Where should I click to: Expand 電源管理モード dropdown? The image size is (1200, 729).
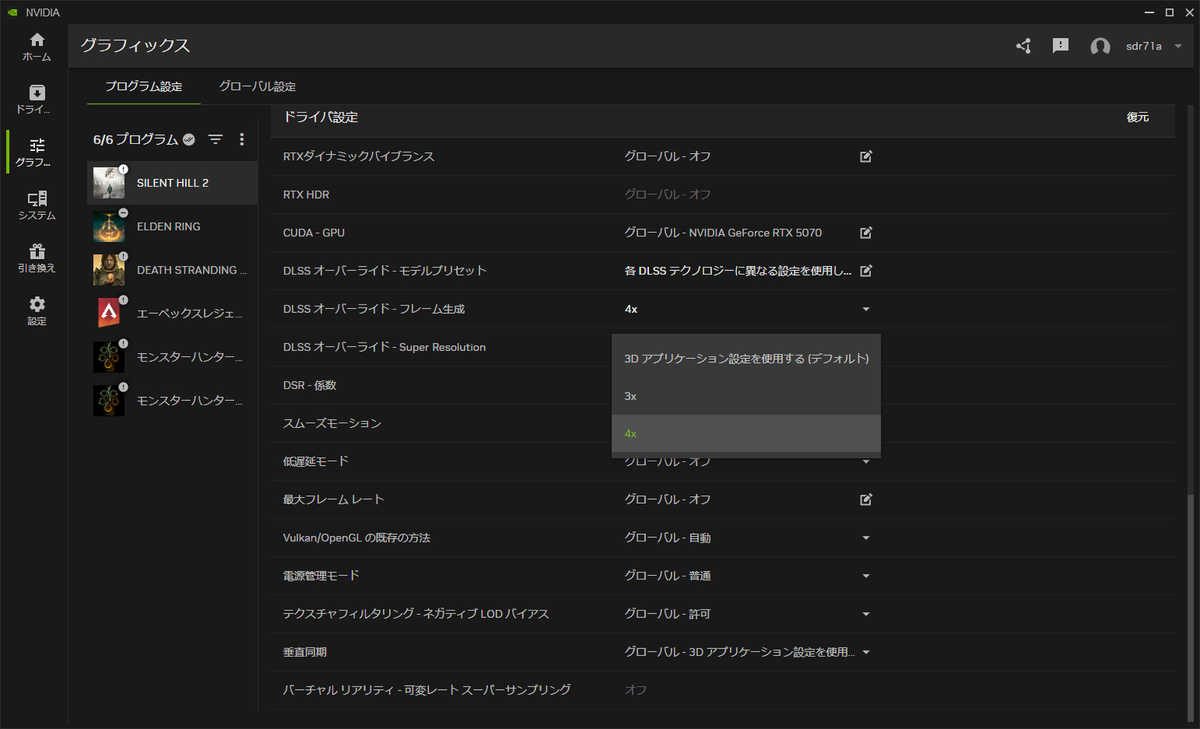866,576
